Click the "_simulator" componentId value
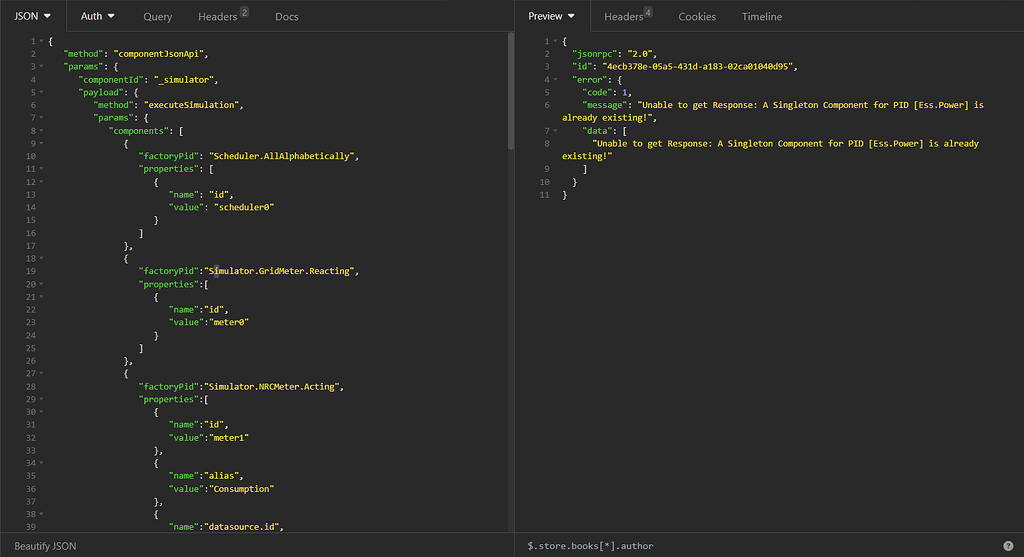The height and width of the screenshot is (557, 1024). (185, 80)
